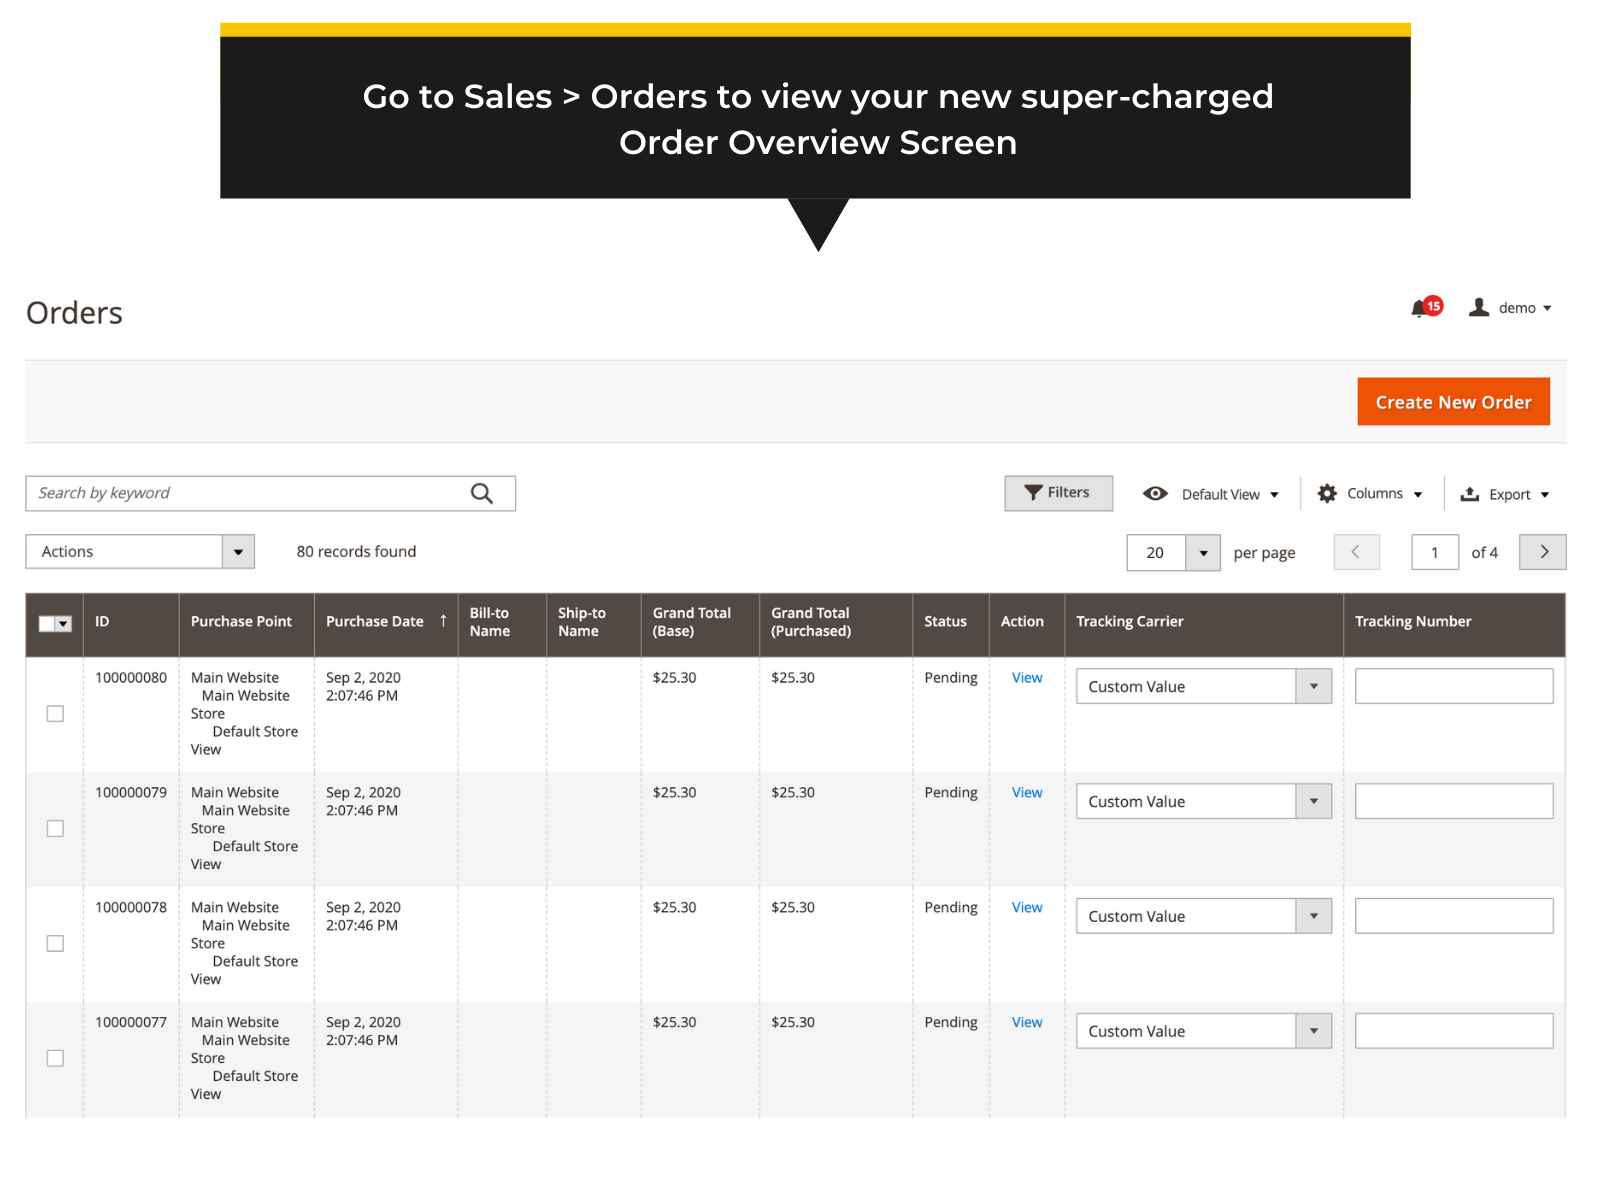
Task: Click the eye icon next to Default View
Action: tap(1155, 493)
